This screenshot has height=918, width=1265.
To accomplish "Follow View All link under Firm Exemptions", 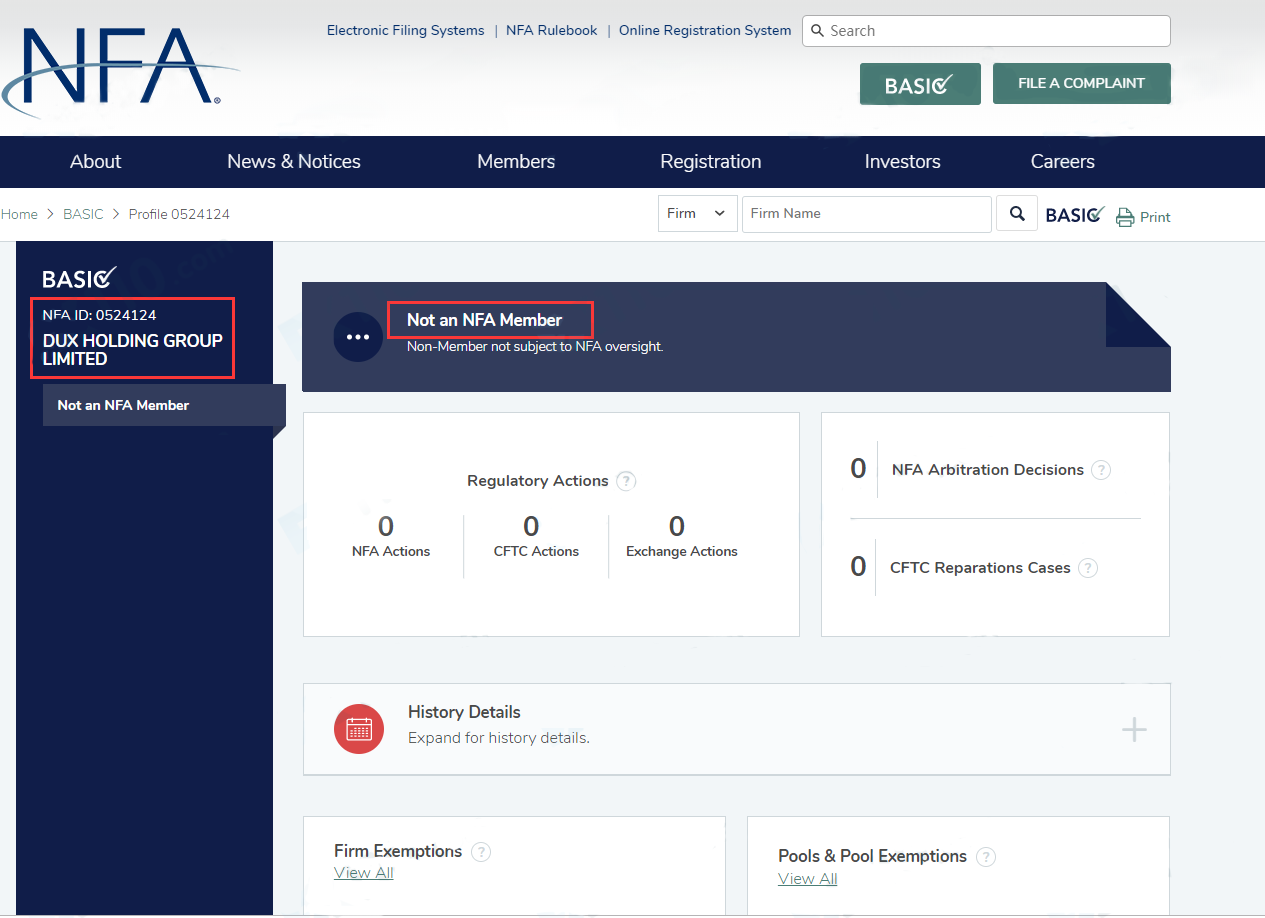I will [x=364, y=873].
